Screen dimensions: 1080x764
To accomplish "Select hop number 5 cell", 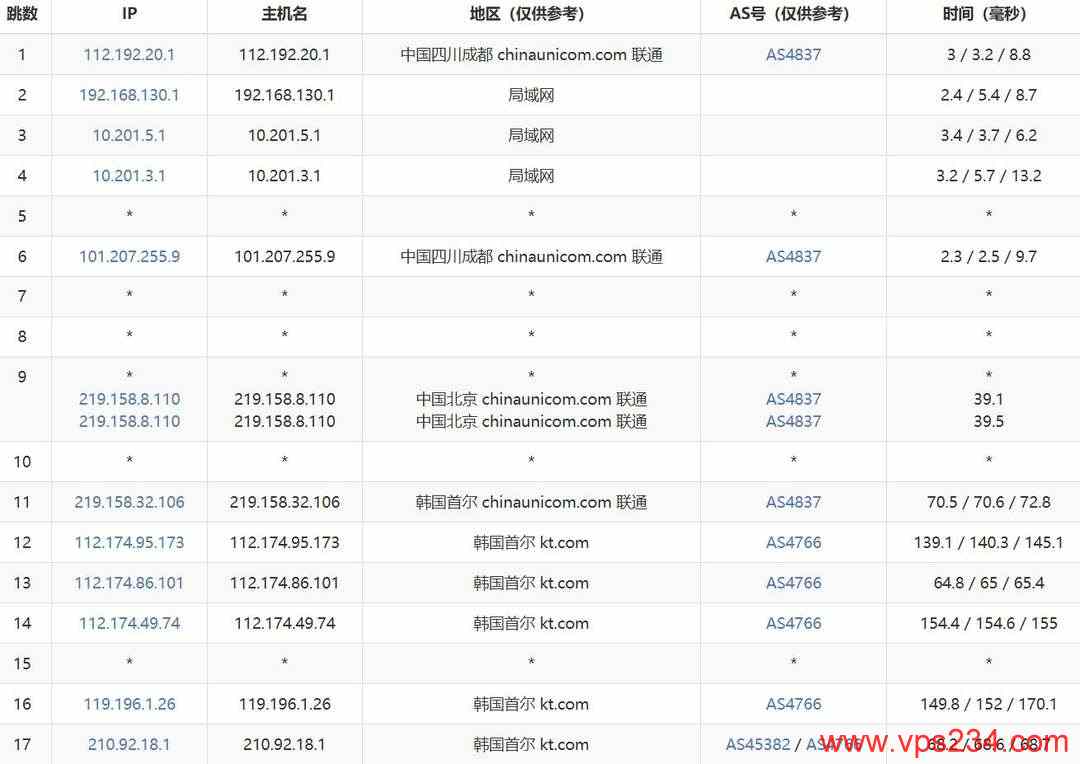I will point(22,216).
